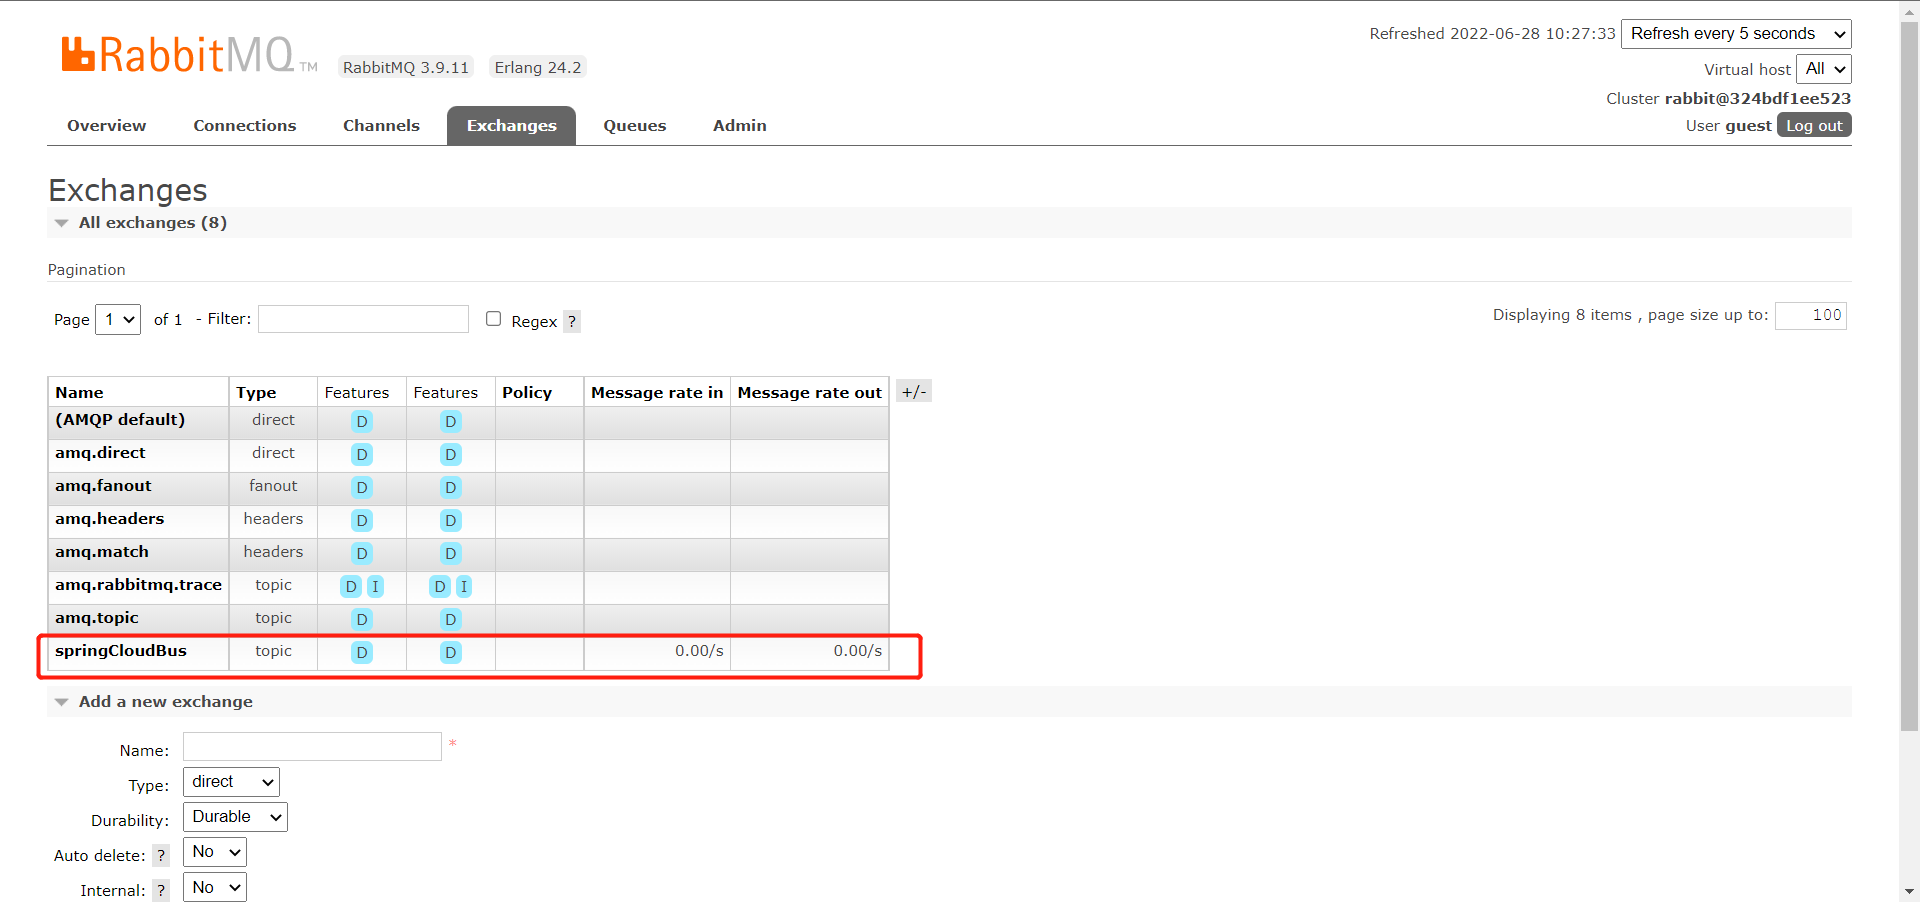Open the Durability dropdown
The width and height of the screenshot is (1920, 902).
click(x=235, y=817)
